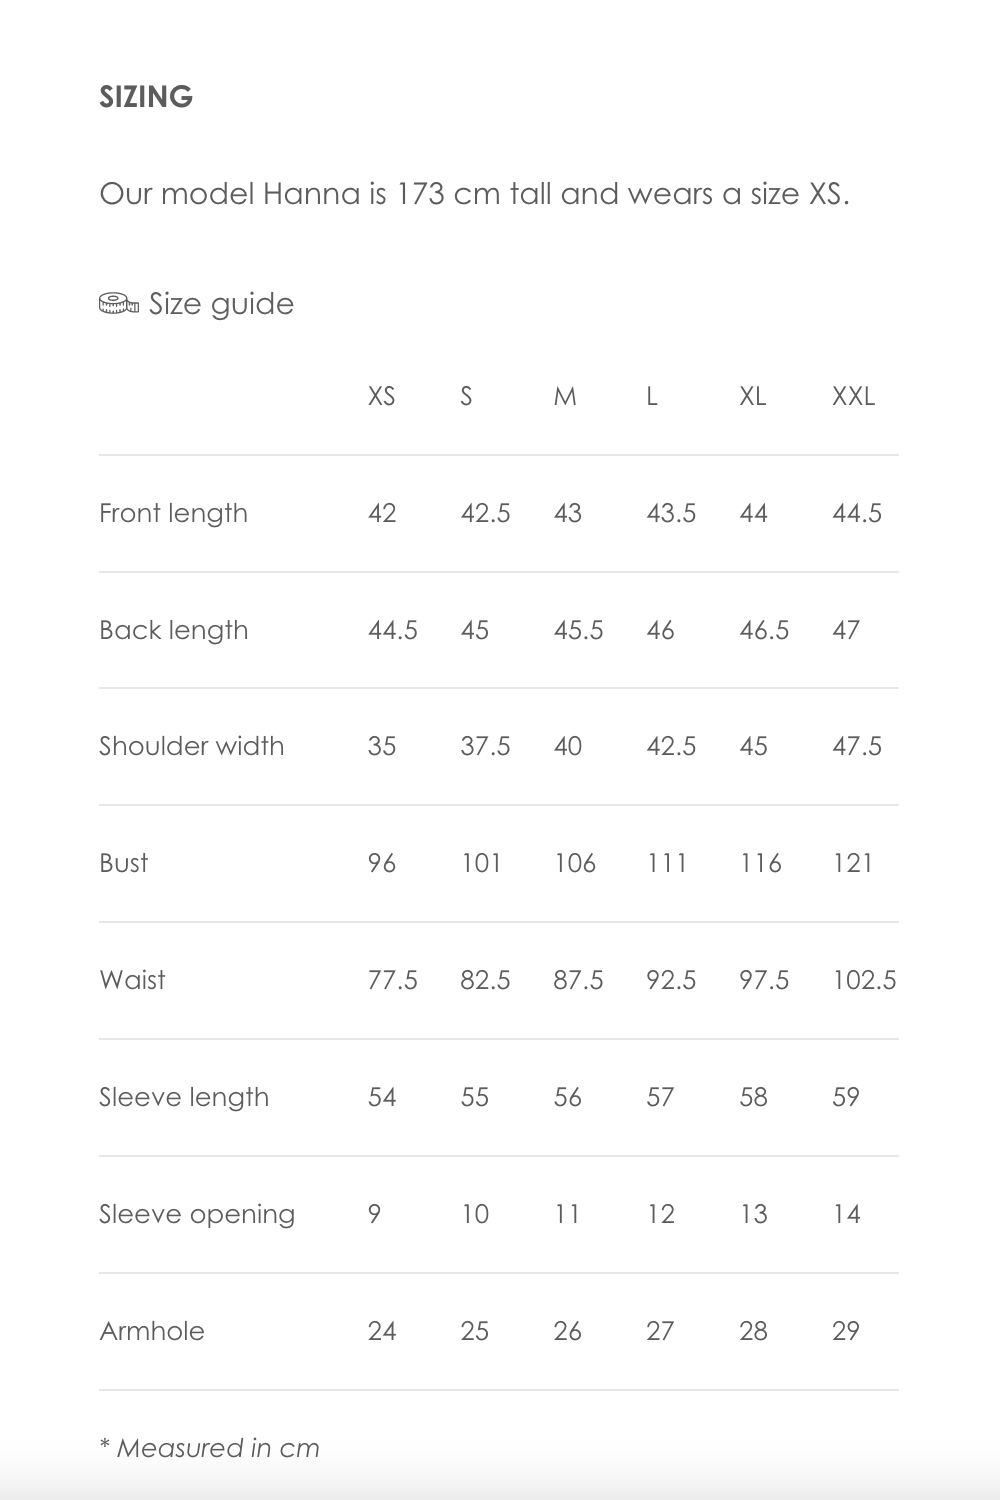Select the XXL column header
The width and height of the screenshot is (1000, 1500).
click(853, 397)
